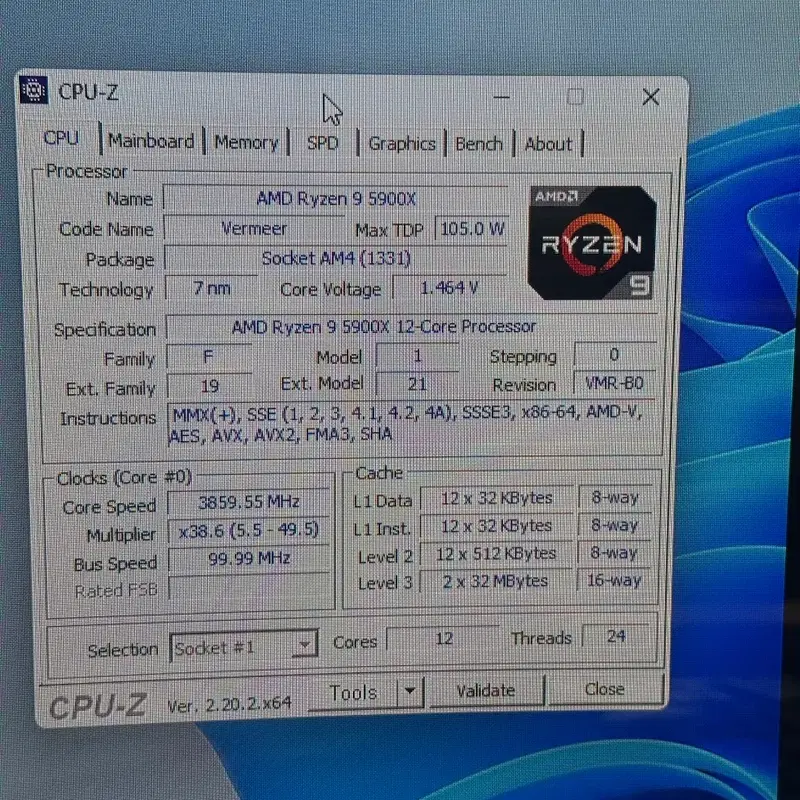Click the Level 3 value 2 x 32 MBytes
This screenshot has width=800, height=800.
[496, 581]
